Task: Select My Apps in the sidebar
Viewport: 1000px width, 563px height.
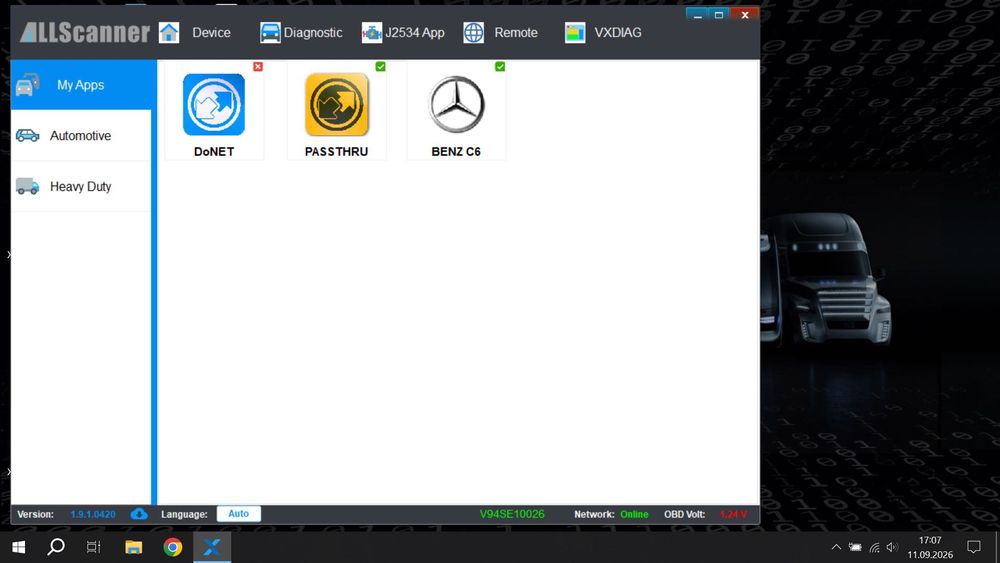Action: point(81,85)
